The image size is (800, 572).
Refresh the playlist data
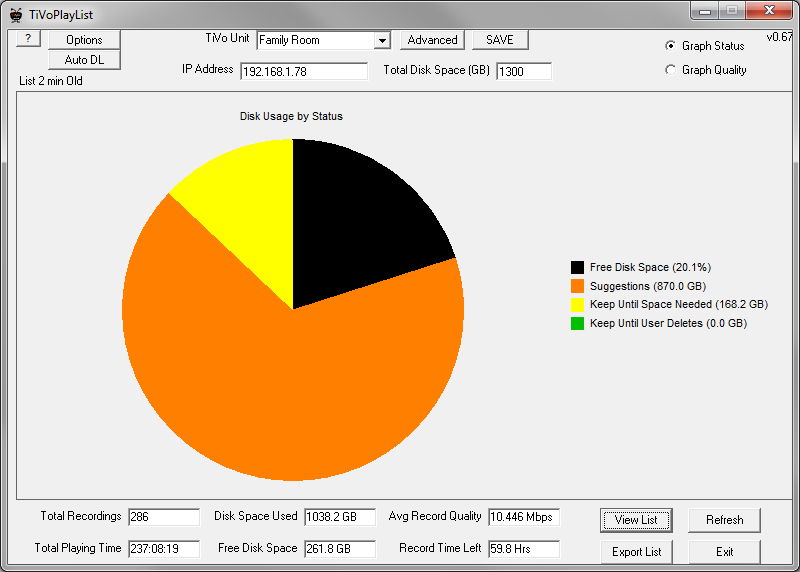coord(724,520)
